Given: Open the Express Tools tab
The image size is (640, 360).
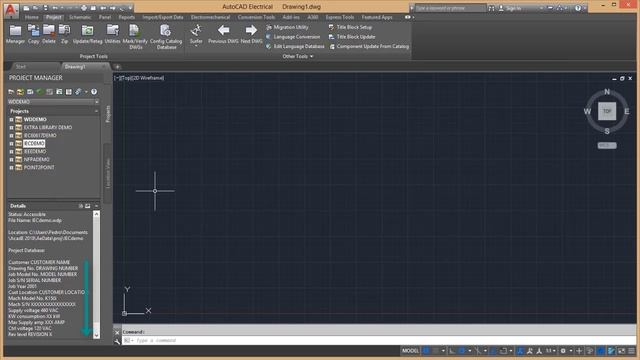Looking at the screenshot, I should pyautogui.click(x=340, y=17).
